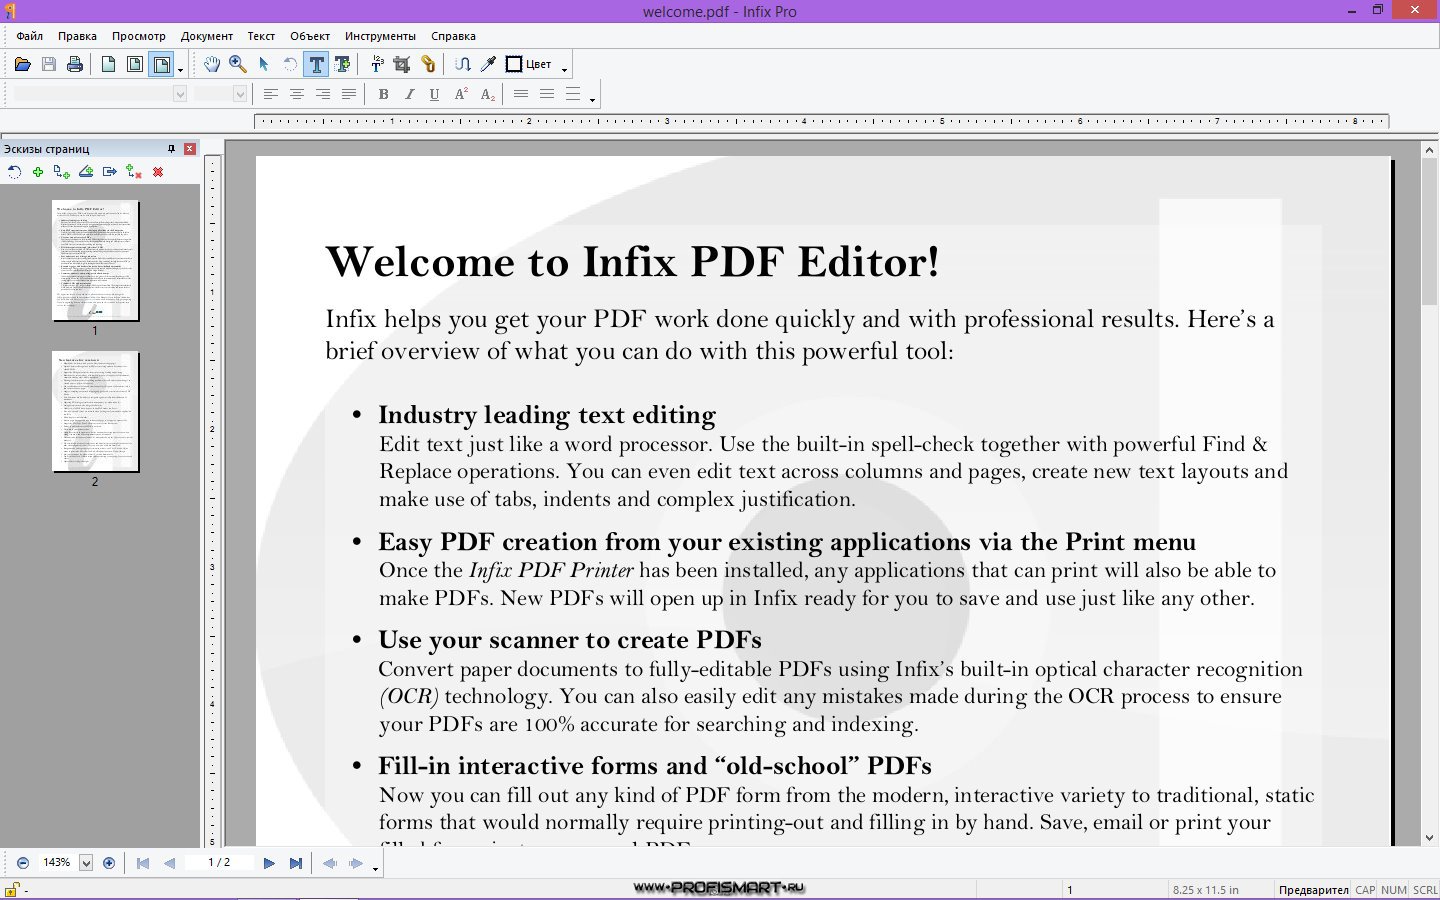Viewport: 1440px width, 900px height.
Task: Center align text
Action: (297, 94)
